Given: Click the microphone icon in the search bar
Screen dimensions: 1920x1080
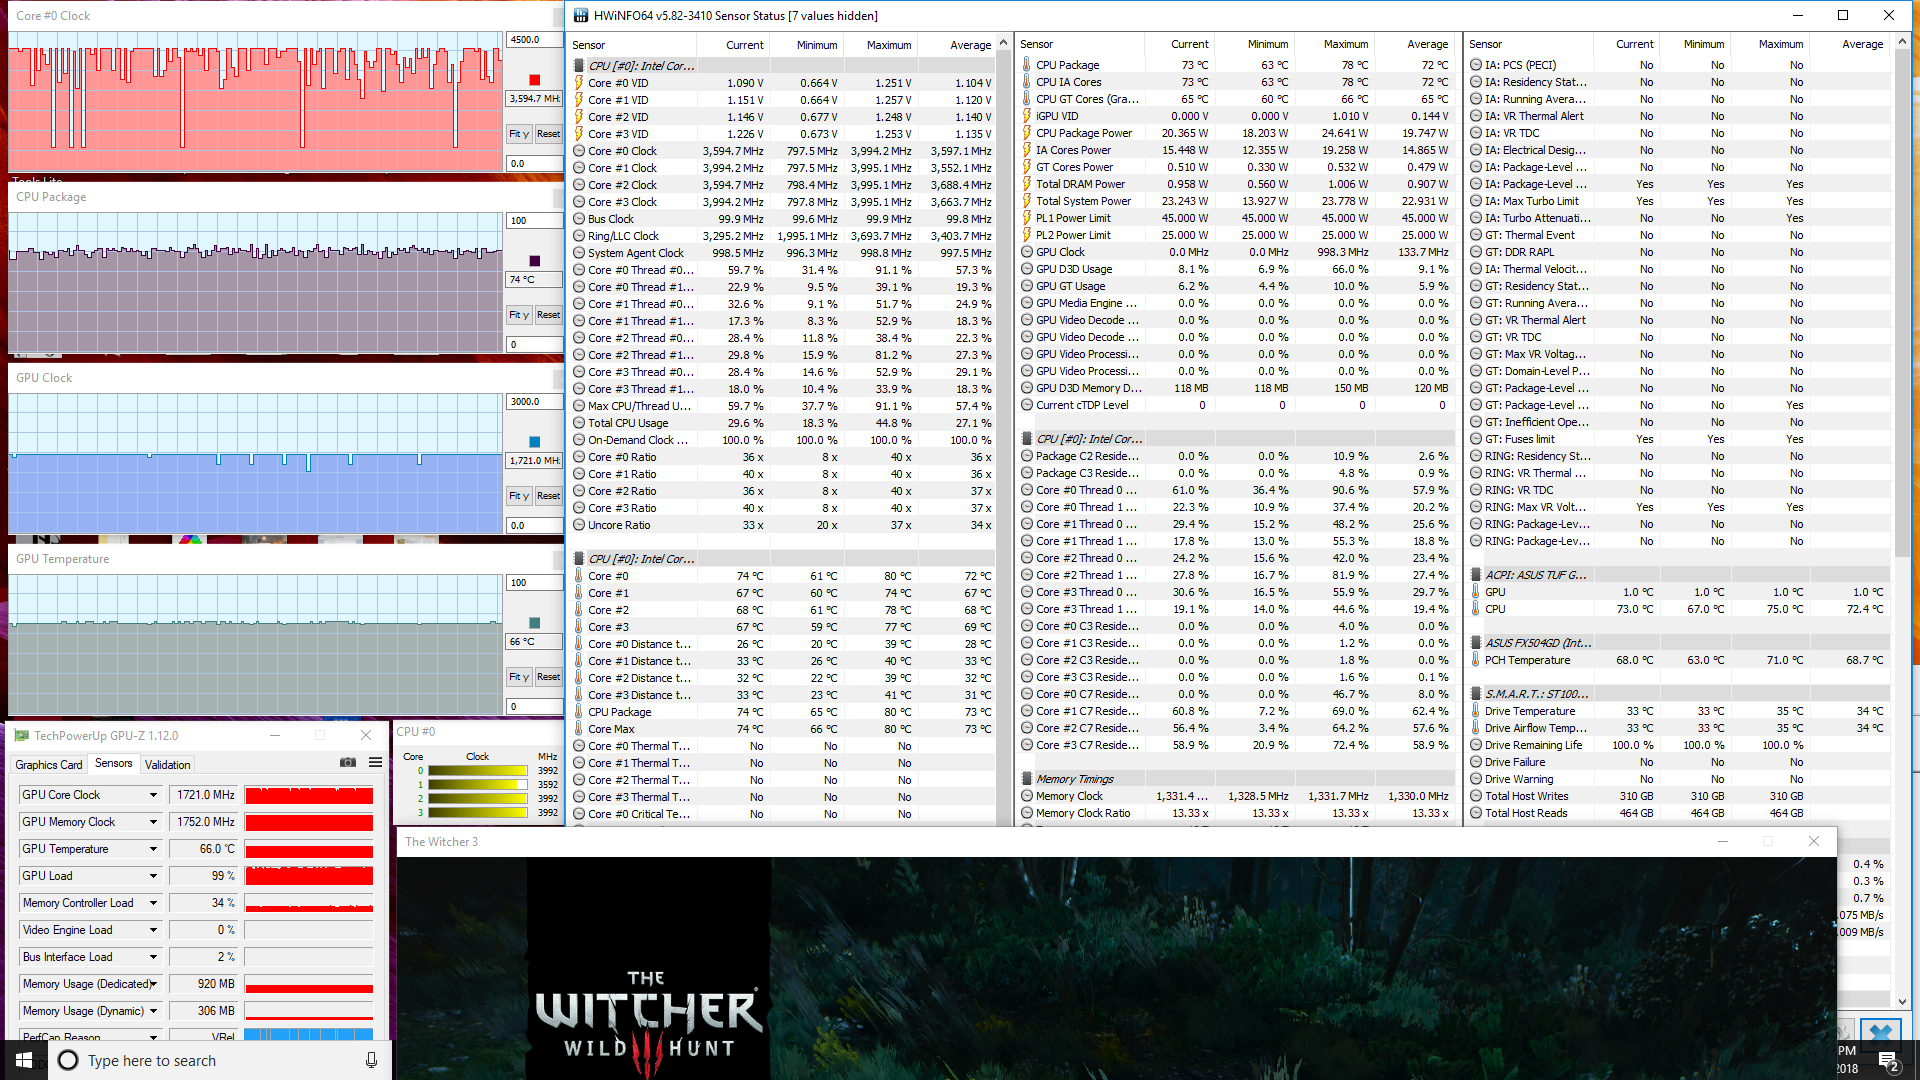Looking at the screenshot, I should tap(371, 1060).
